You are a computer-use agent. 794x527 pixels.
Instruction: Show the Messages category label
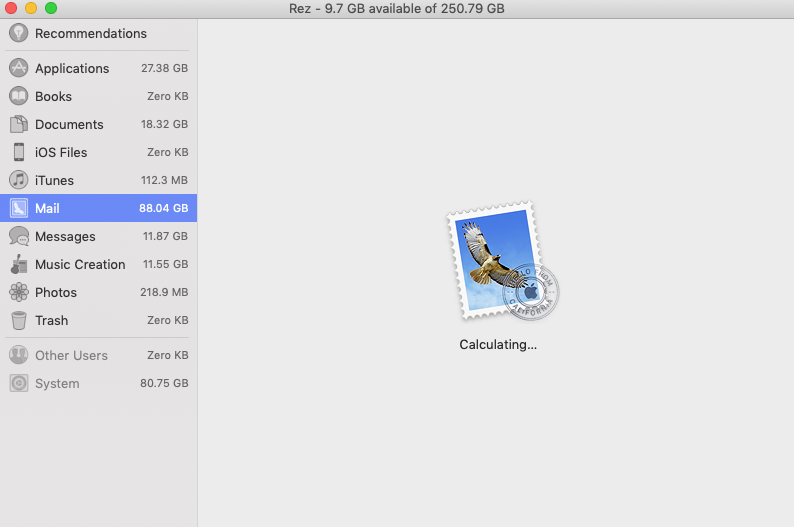[x=65, y=236]
